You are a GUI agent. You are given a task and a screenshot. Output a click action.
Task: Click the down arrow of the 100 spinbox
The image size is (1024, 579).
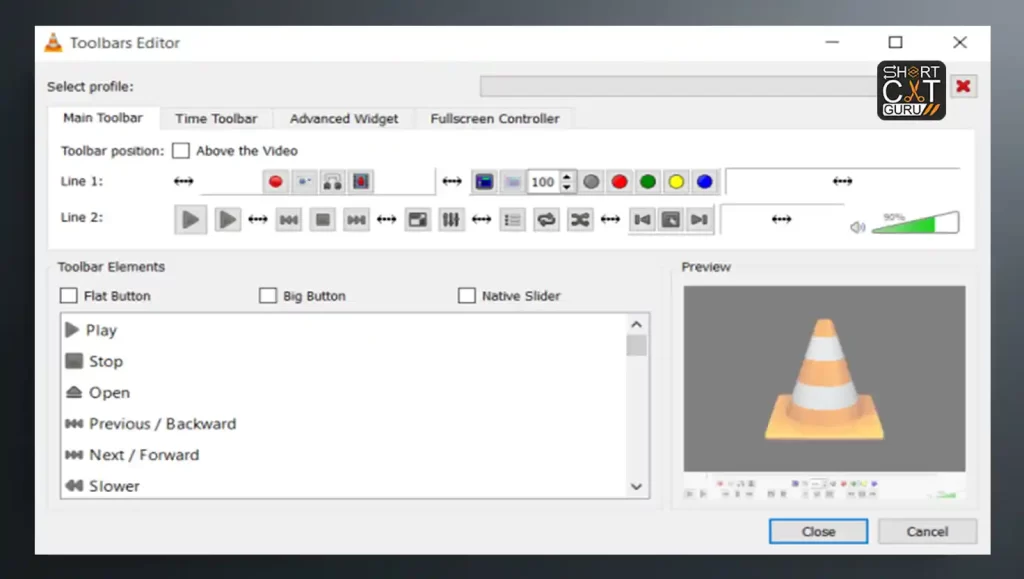(x=567, y=187)
